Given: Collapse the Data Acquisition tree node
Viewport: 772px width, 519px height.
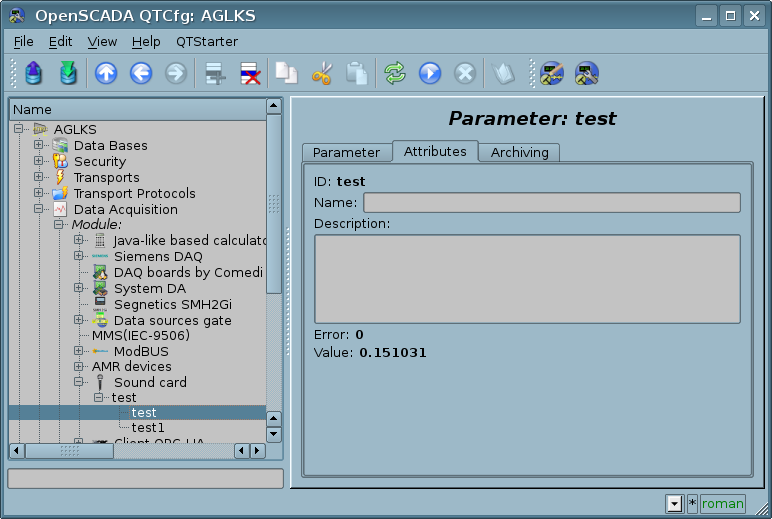Looking at the screenshot, I should [39, 209].
